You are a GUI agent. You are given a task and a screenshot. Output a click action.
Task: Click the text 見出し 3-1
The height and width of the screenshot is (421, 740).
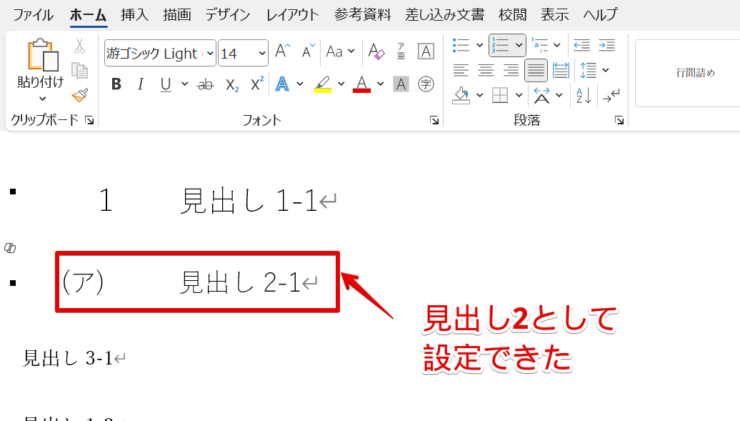coord(68,358)
